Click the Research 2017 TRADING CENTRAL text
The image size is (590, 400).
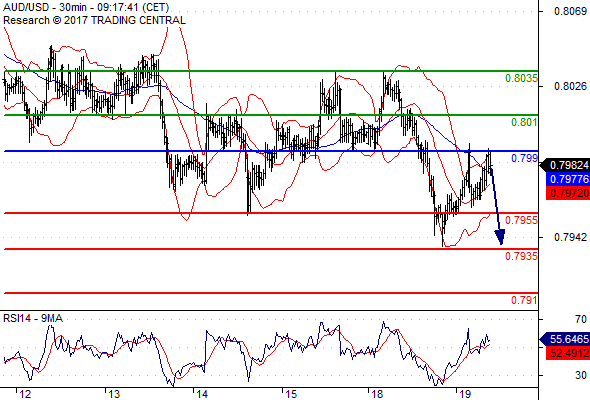pos(94,20)
